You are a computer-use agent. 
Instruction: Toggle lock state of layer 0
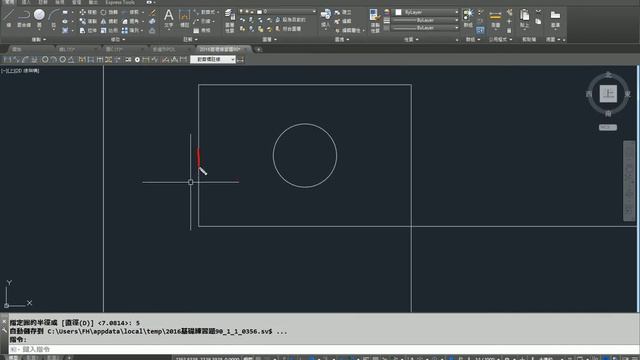(253, 12)
